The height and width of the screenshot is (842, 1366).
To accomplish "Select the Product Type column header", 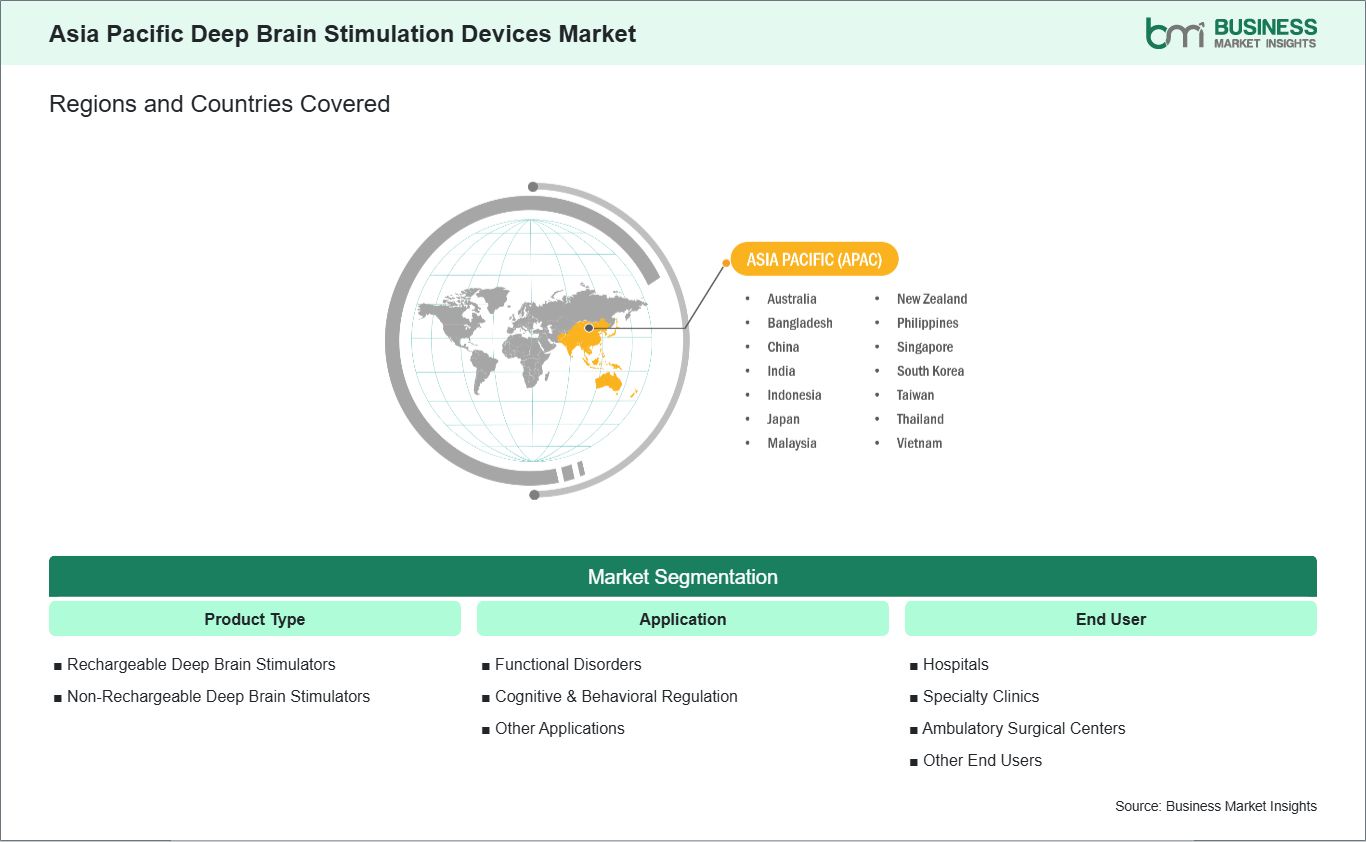I will click(255, 619).
